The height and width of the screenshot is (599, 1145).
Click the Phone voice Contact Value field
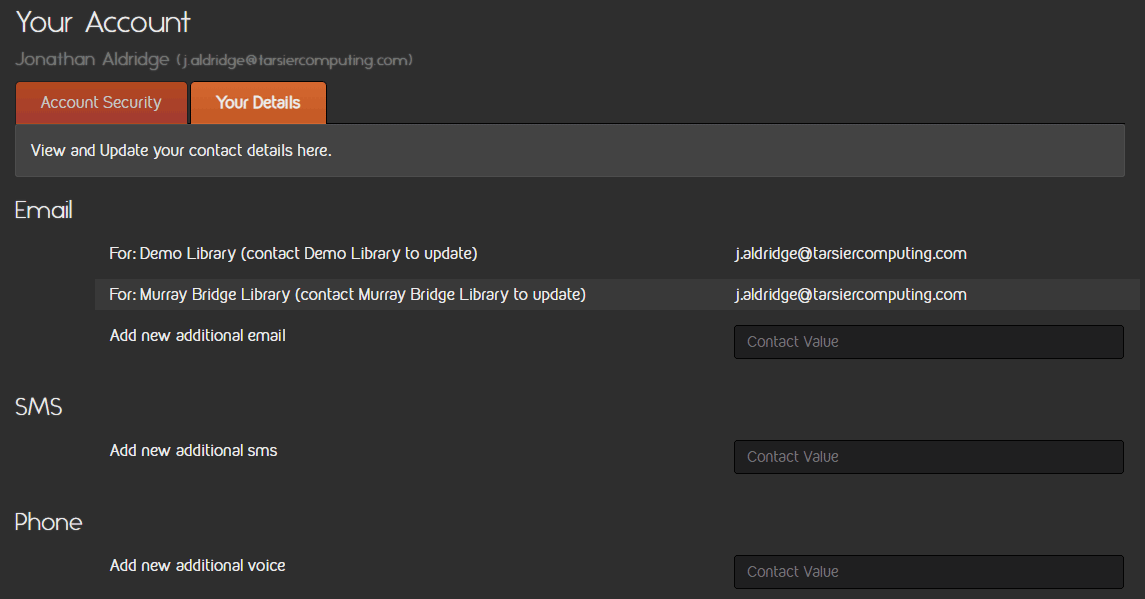tap(928, 572)
